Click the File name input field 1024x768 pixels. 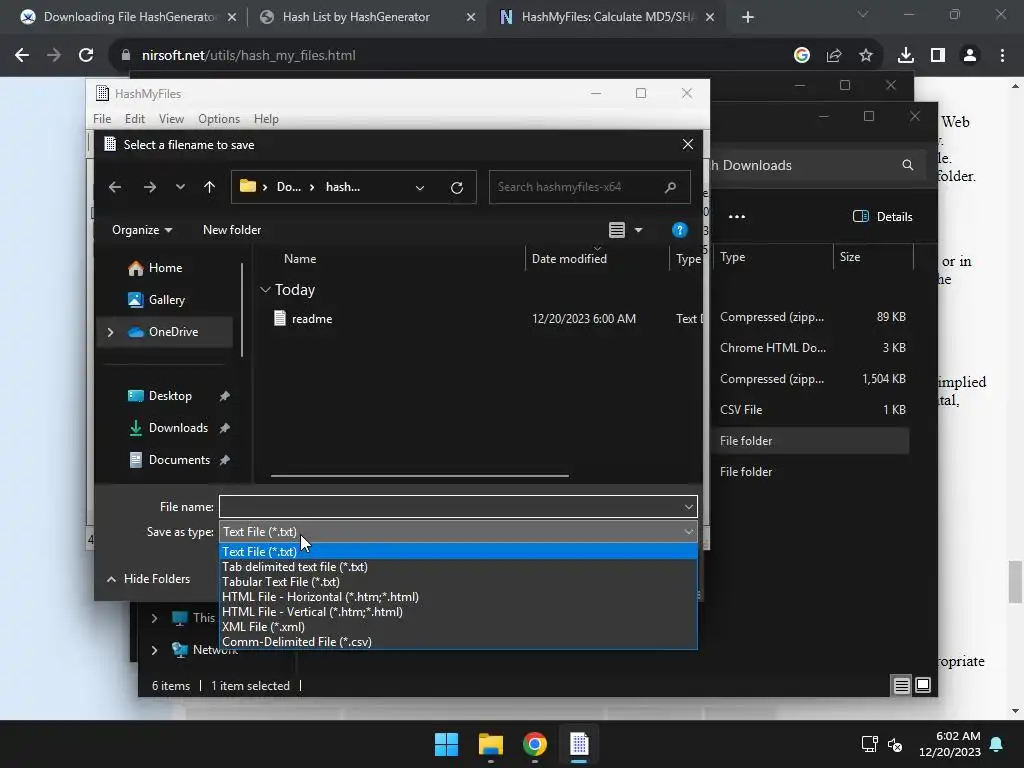[x=451, y=507]
